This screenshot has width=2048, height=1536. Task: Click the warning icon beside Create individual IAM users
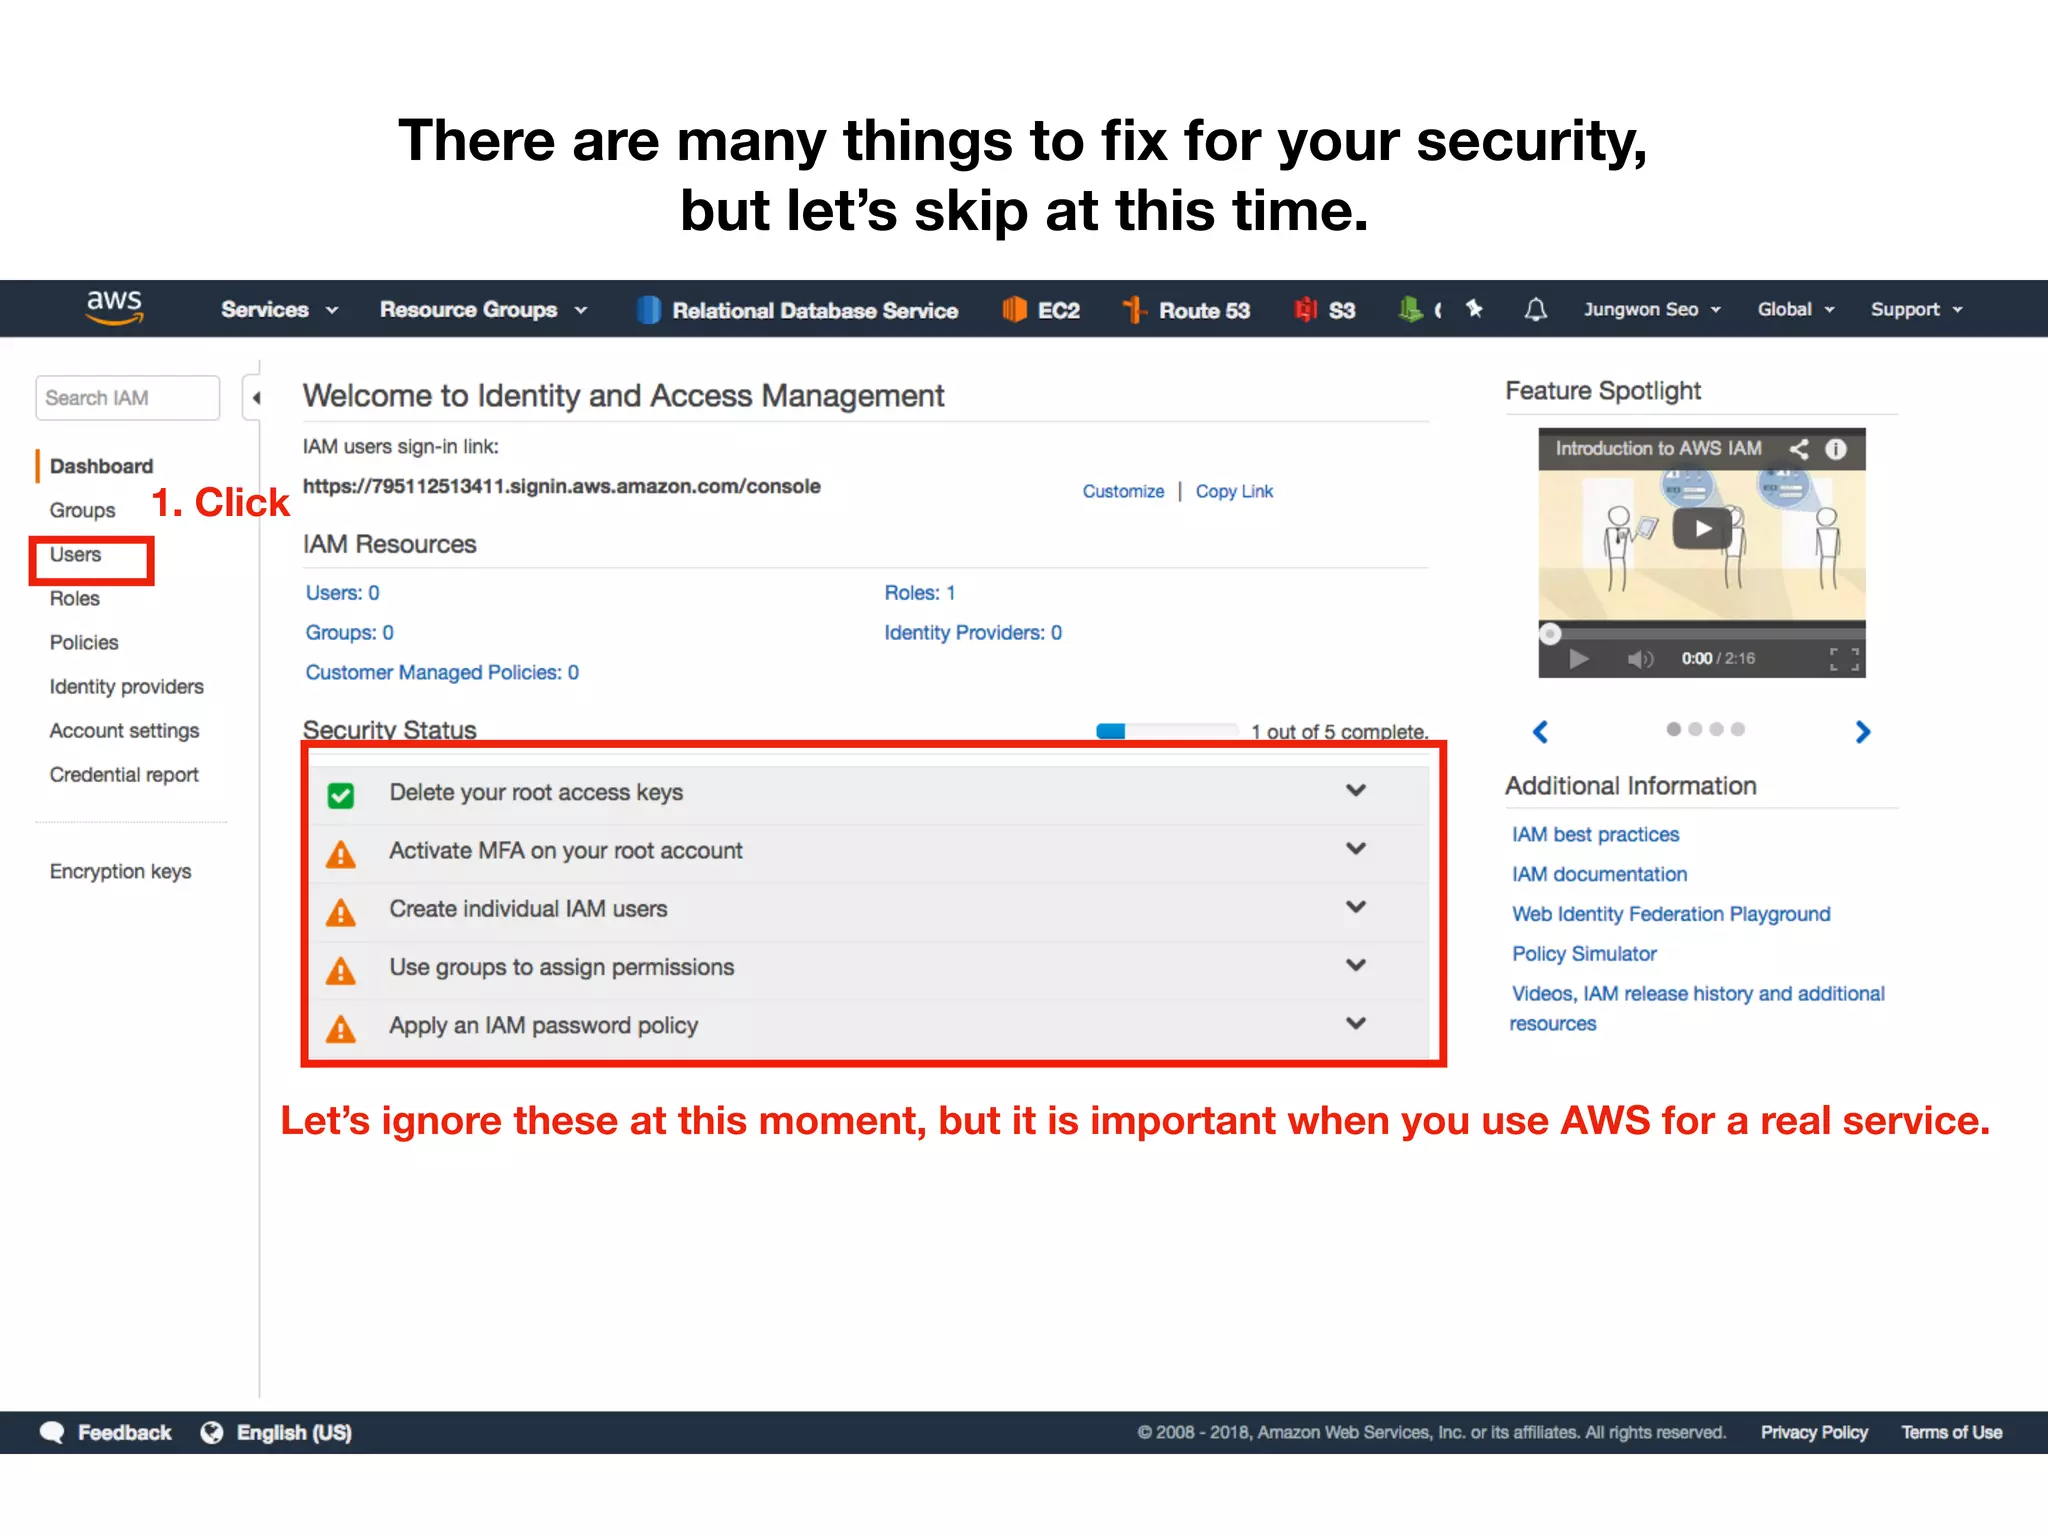341,911
